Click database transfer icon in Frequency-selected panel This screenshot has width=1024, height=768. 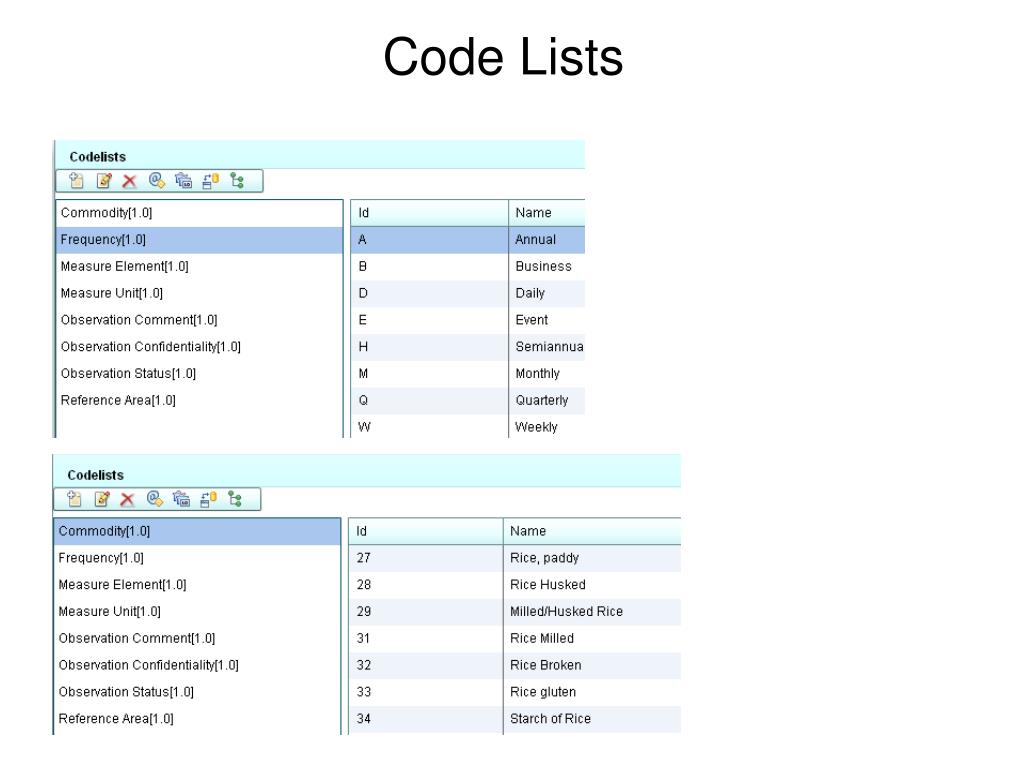[210, 181]
